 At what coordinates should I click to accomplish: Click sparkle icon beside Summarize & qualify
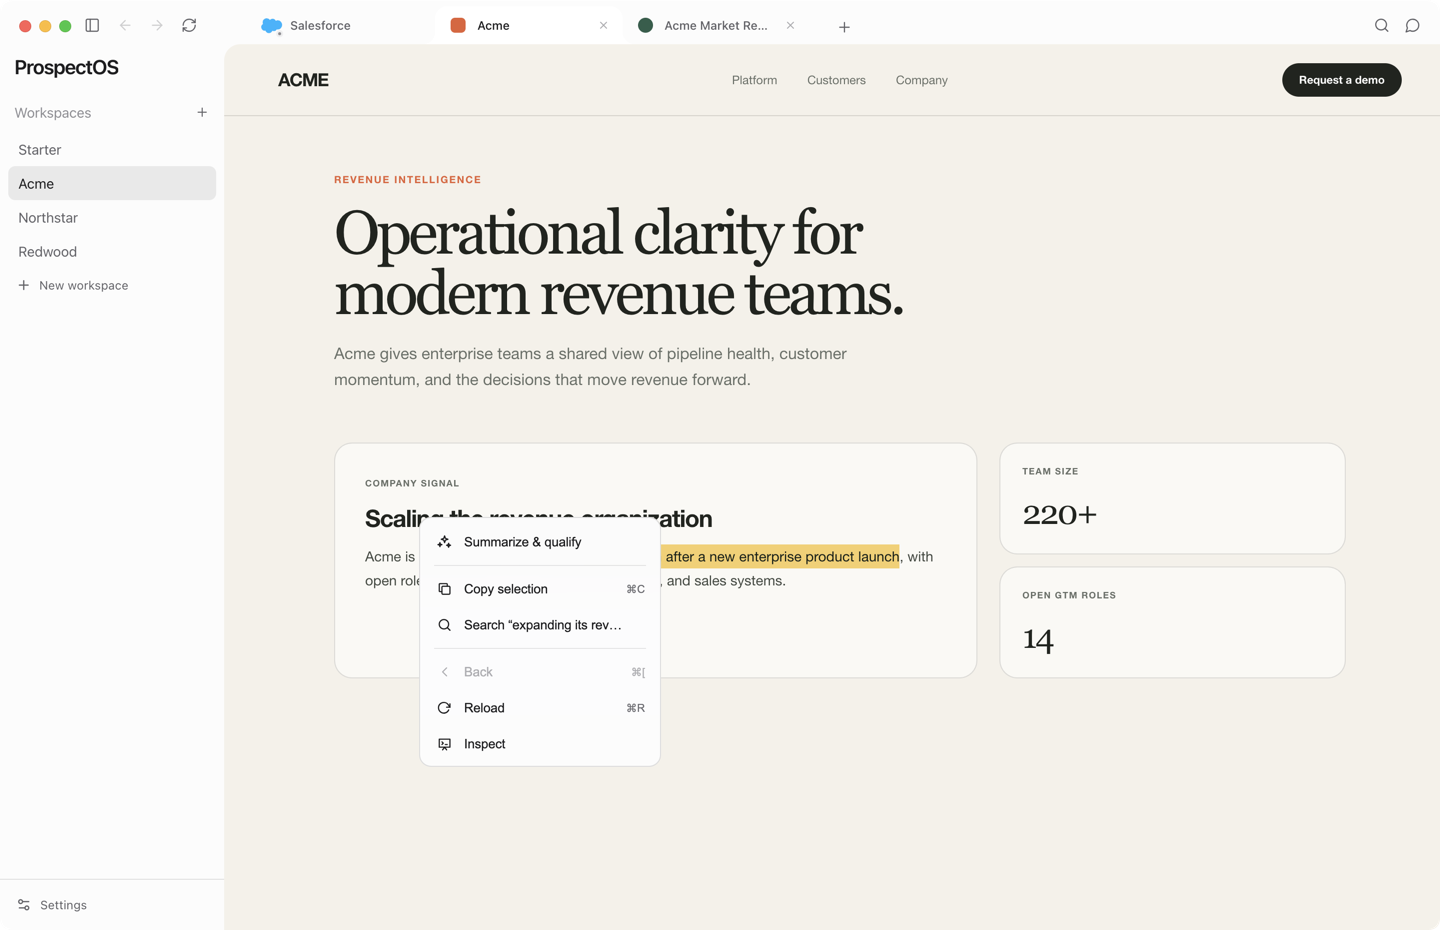(x=444, y=542)
